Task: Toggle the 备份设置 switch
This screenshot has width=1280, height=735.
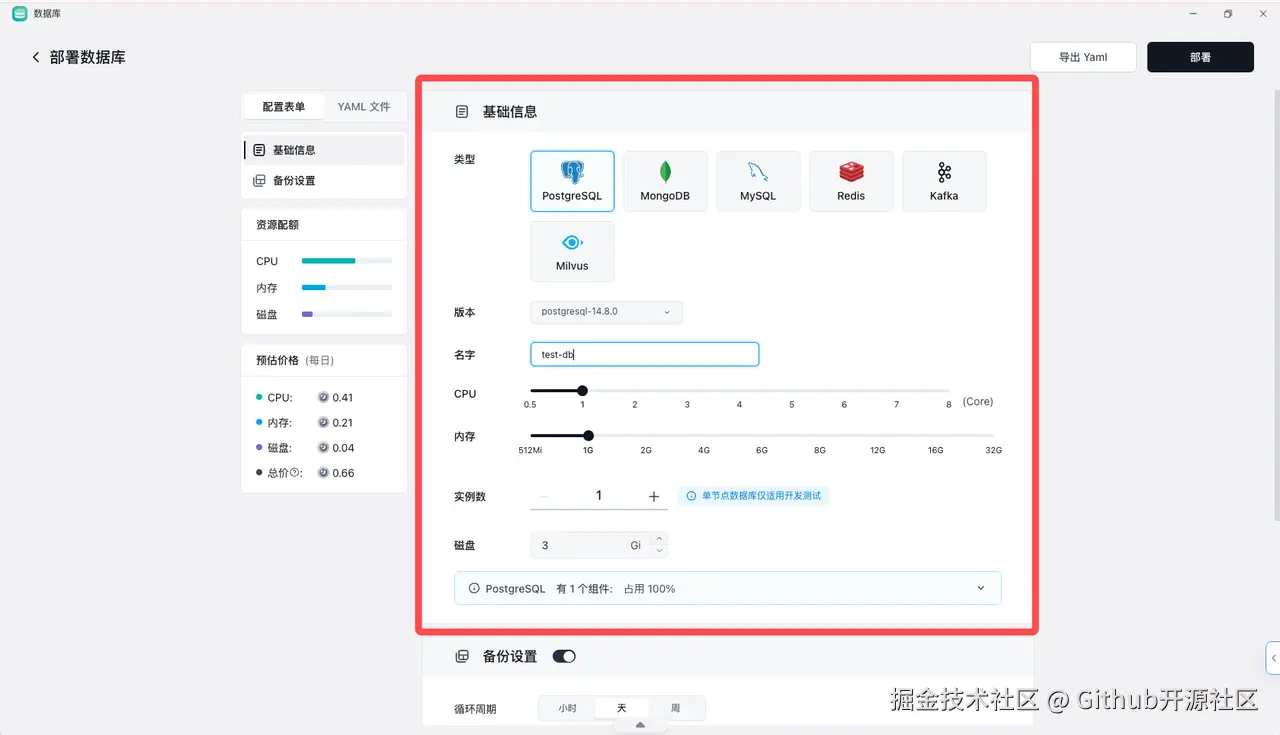Action: [564, 657]
